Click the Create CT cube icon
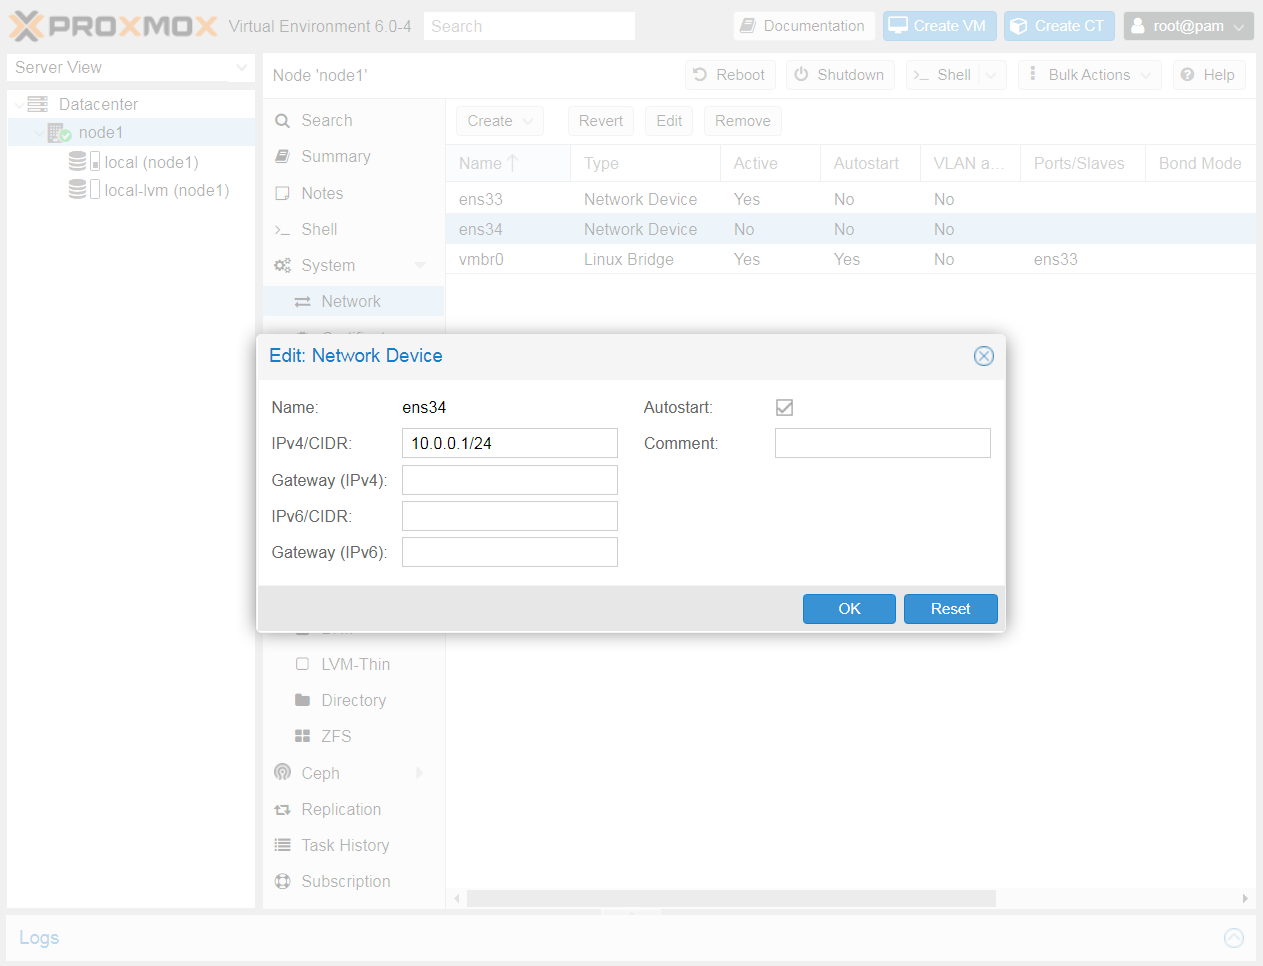The image size is (1263, 966). tap(1019, 26)
